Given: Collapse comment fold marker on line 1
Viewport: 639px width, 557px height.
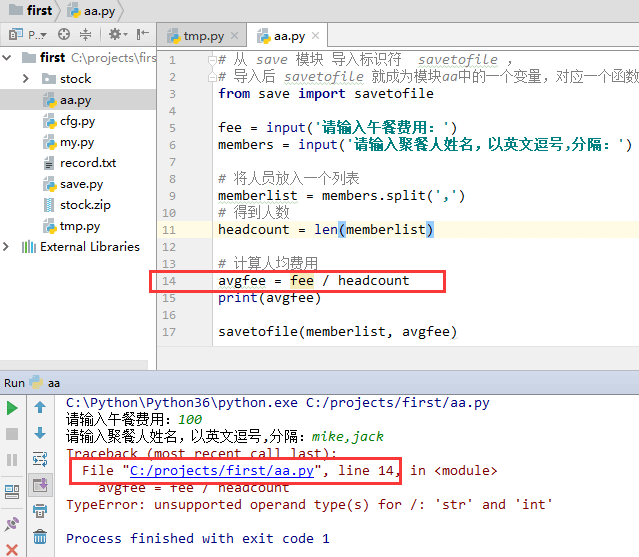Looking at the screenshot, I should click(212, 60).
